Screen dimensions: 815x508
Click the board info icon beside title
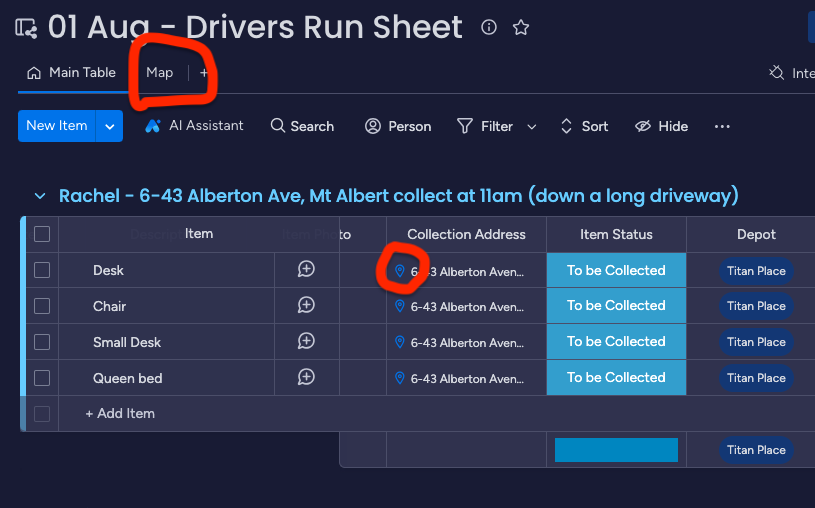[489, 28]
